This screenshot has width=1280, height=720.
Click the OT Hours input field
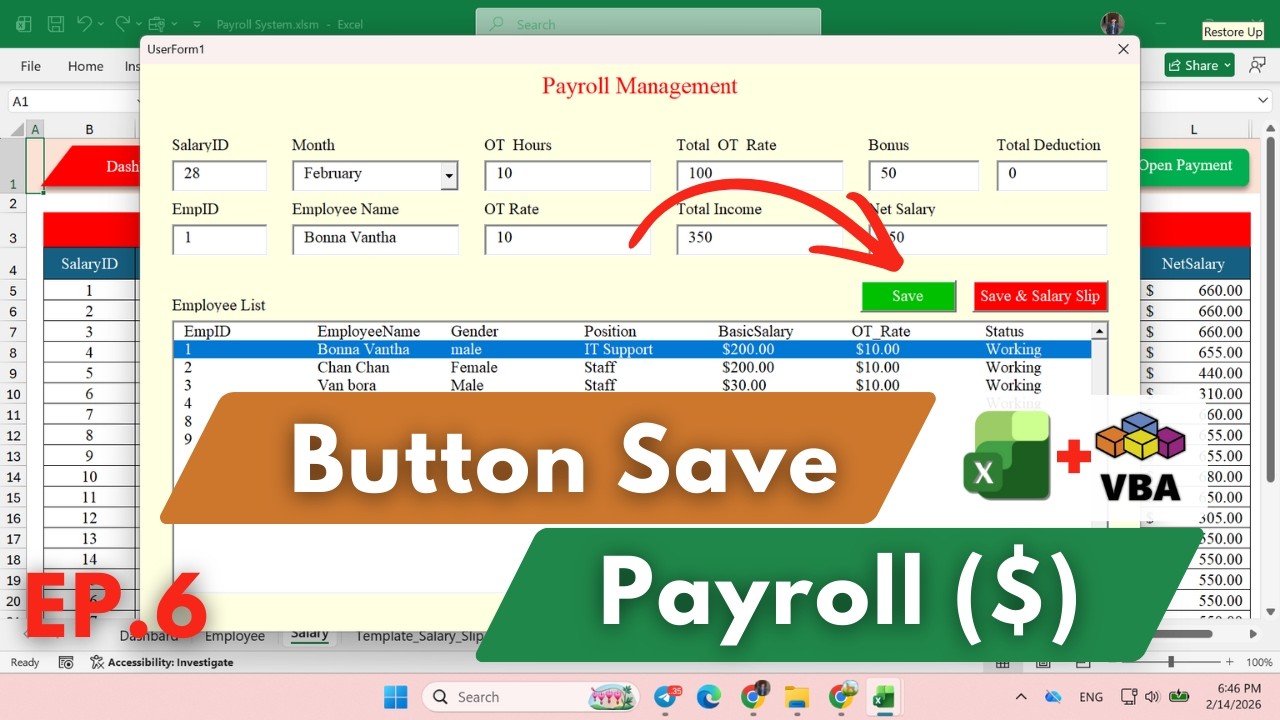(x=568, y=175)
